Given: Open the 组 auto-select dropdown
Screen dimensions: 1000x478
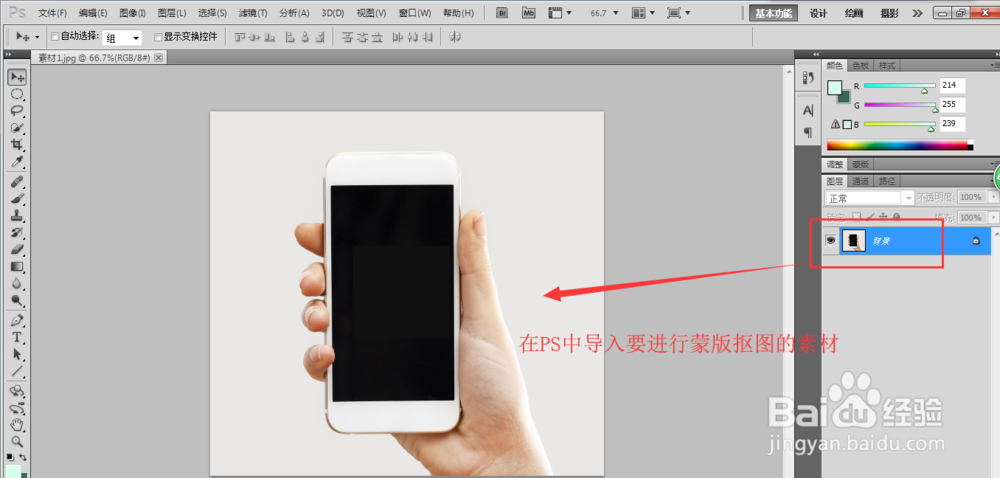Looking at the screenshot, I should [x=122, y=38].
